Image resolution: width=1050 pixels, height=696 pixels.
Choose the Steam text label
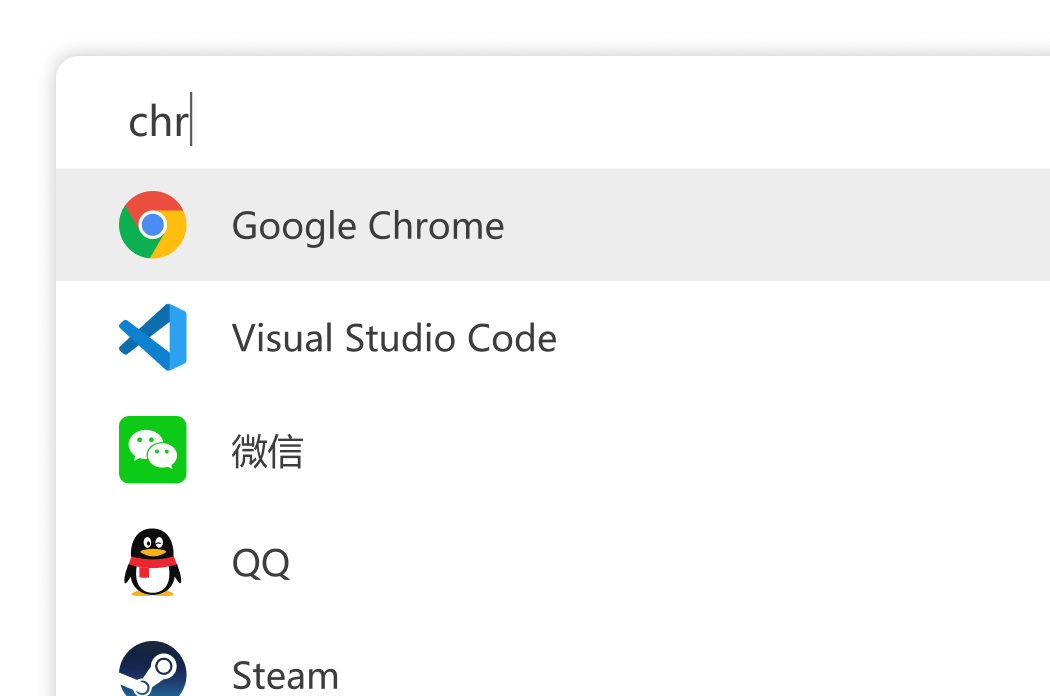[285, 675]
